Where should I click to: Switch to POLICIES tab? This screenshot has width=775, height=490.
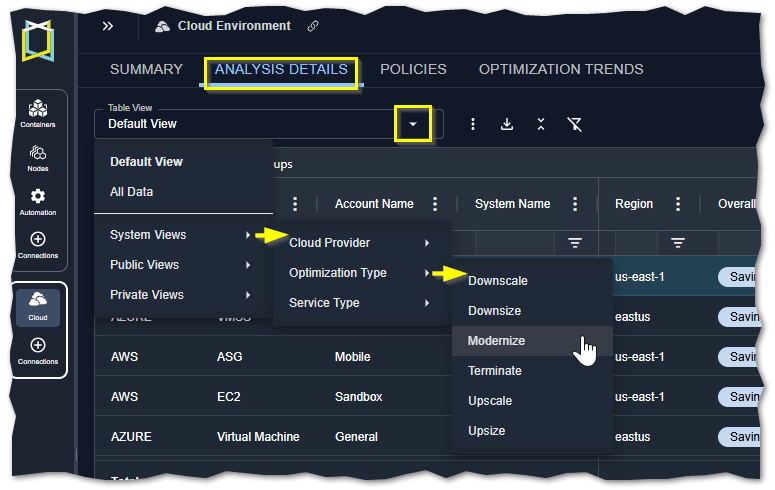pos(413,69)
